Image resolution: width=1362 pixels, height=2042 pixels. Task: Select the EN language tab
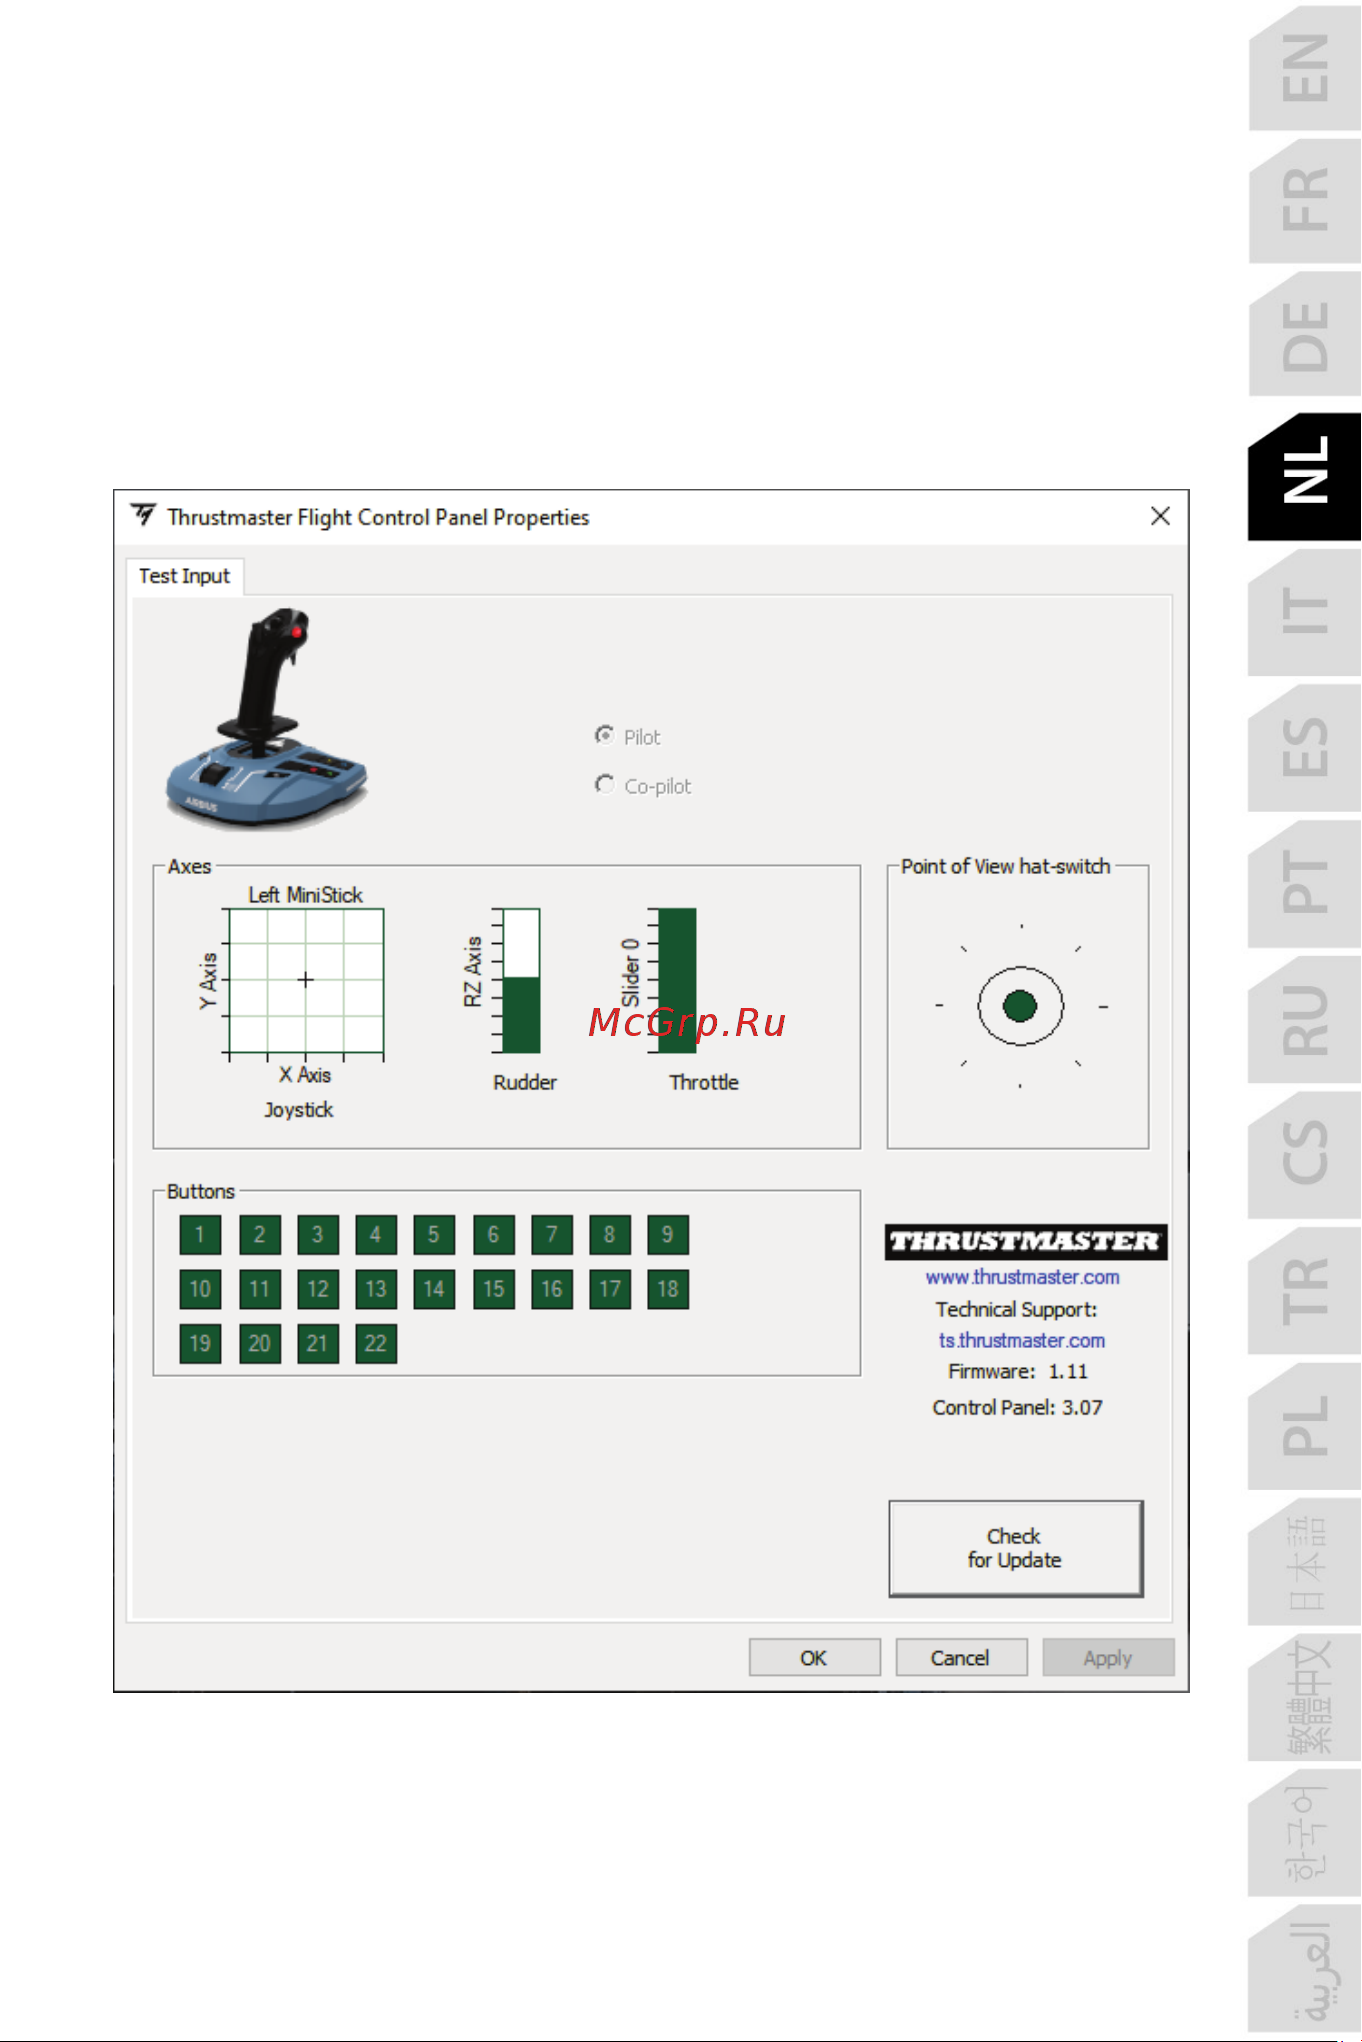[x=1305, y=68]
